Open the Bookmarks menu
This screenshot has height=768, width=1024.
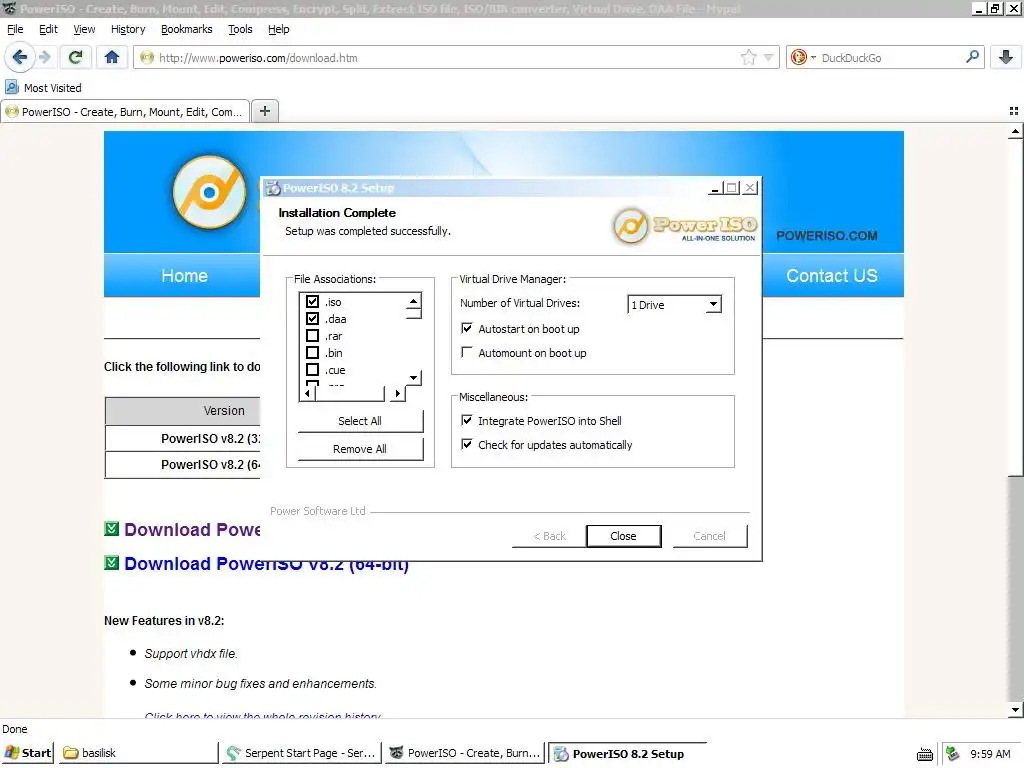(187, 29)
